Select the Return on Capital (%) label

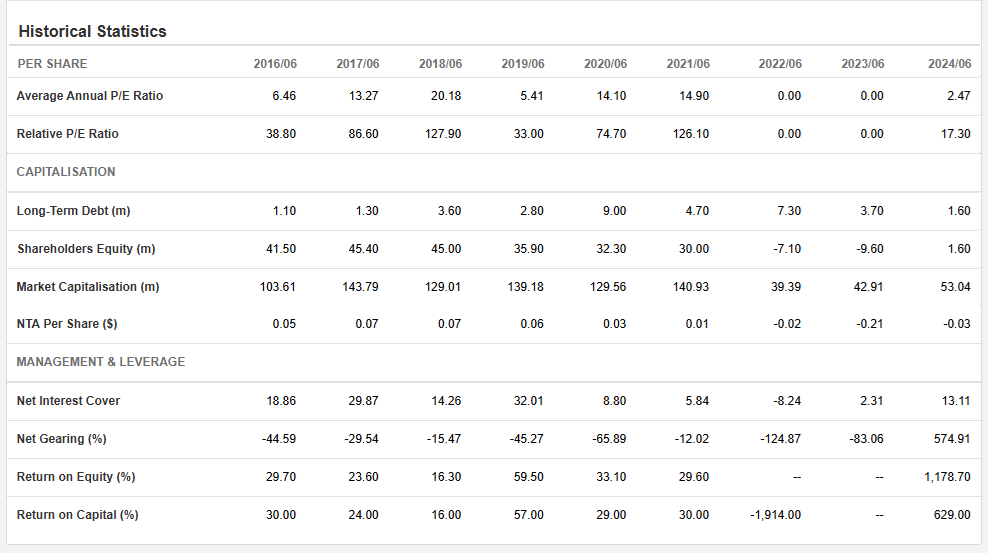pyautogui.click(x=78, y=515)
